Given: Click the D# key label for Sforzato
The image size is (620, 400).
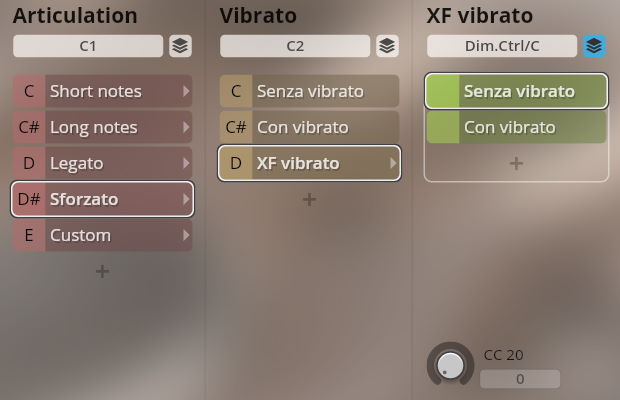Looking at the screenshot, I should tap(29, 199).
